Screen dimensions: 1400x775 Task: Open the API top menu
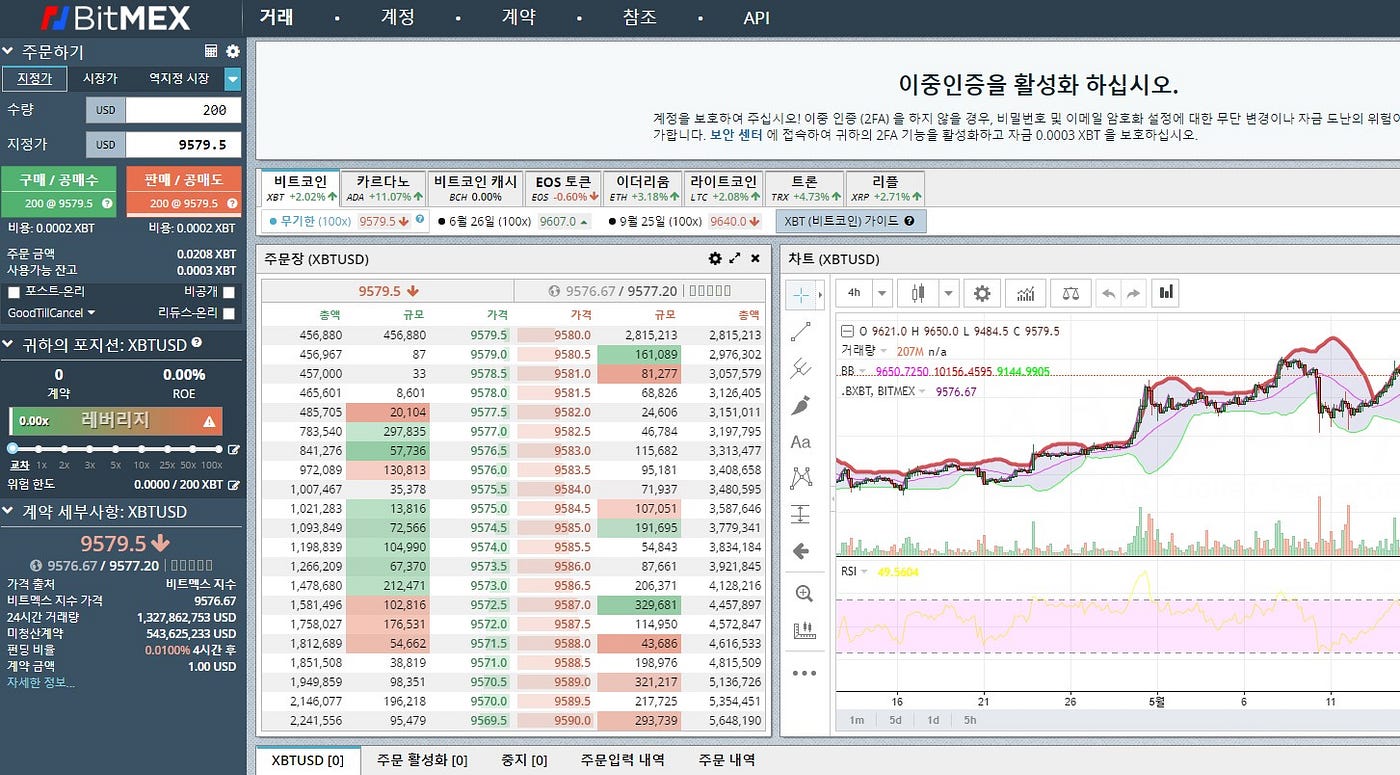[757, 18]
